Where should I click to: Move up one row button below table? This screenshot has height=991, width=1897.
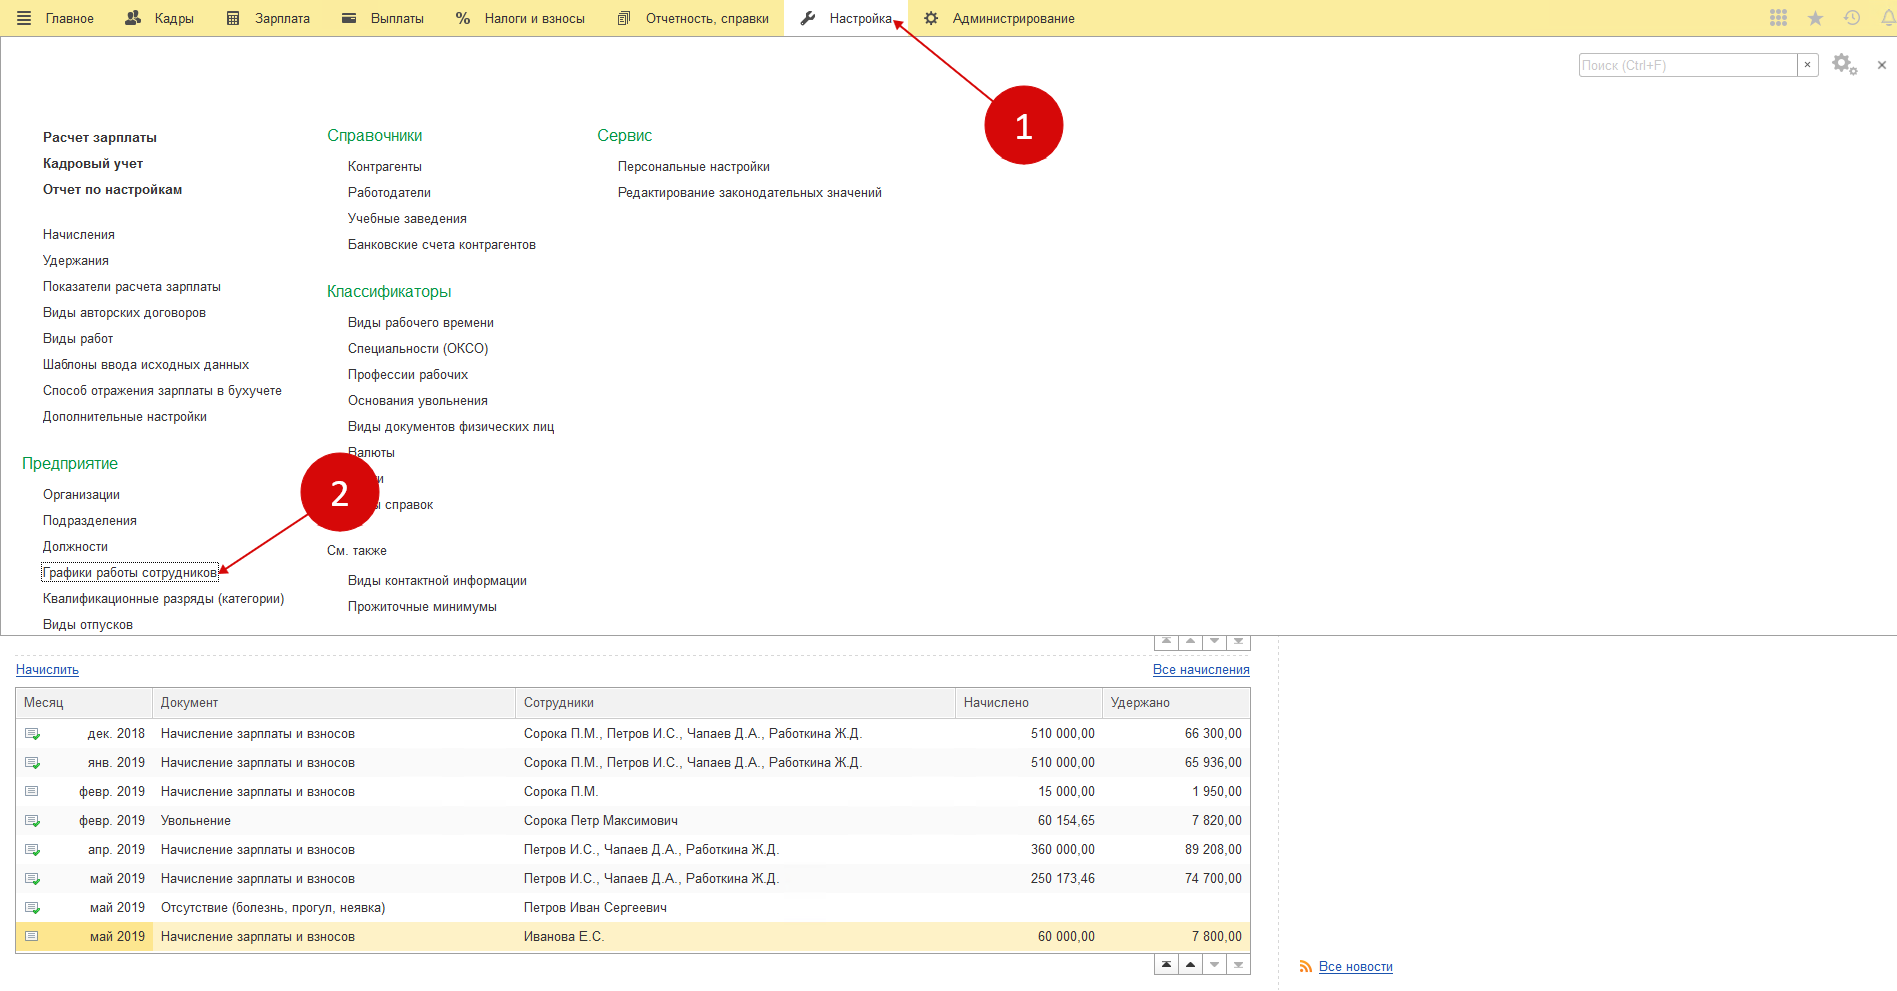tap(1190, 965)
